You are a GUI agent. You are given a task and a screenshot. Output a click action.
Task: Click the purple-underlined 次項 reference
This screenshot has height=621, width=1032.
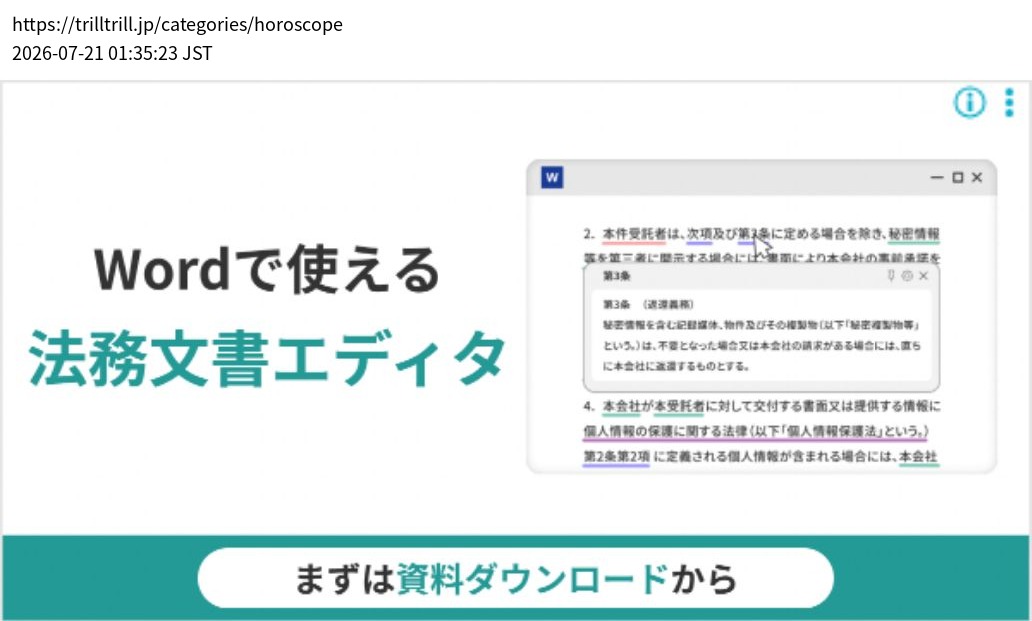(700, 234)
